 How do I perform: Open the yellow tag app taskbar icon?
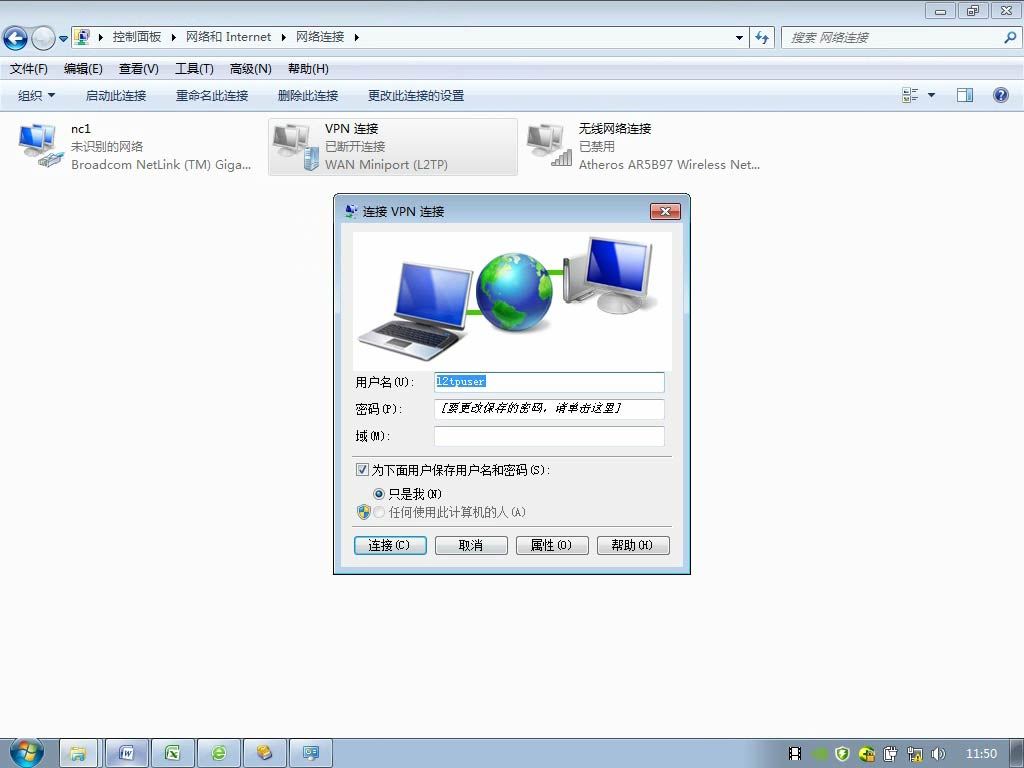264,754
